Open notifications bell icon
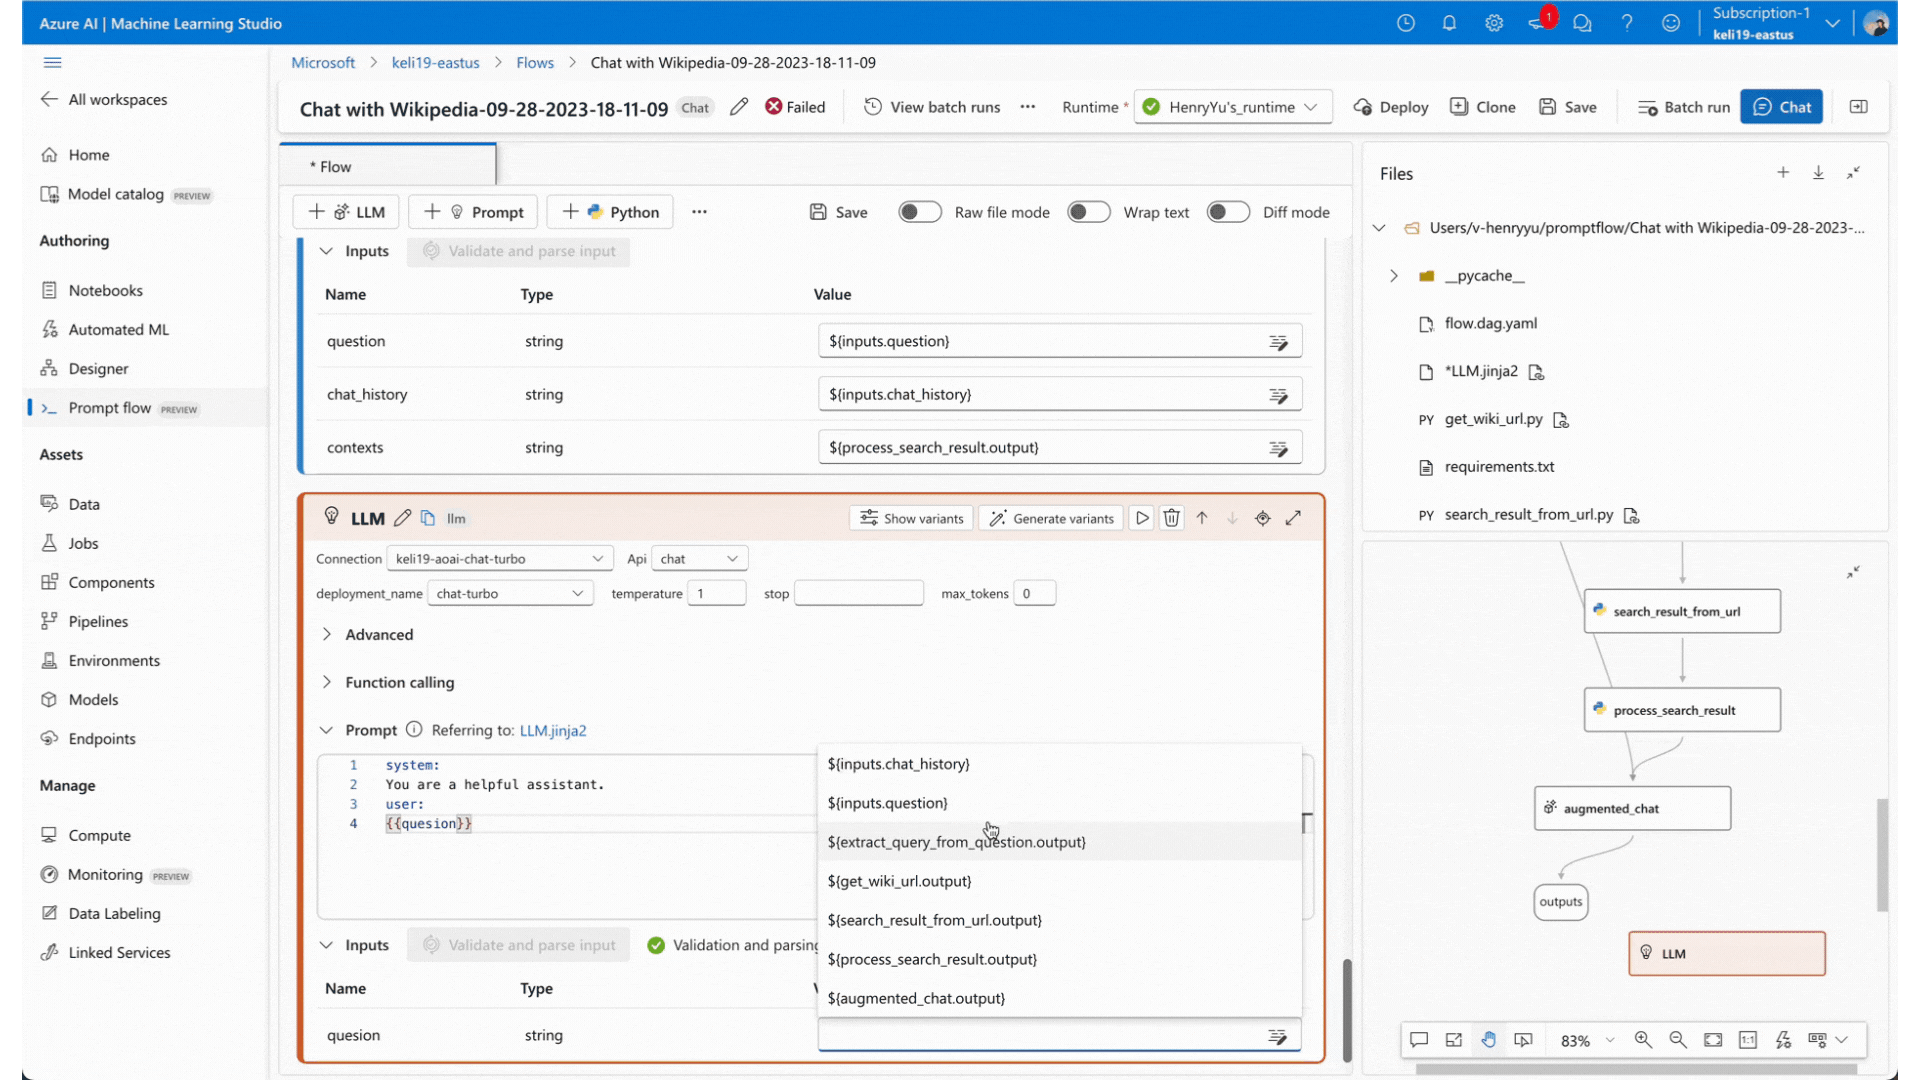The height and width of the screenshot is (1080, 1920). 1449,23
